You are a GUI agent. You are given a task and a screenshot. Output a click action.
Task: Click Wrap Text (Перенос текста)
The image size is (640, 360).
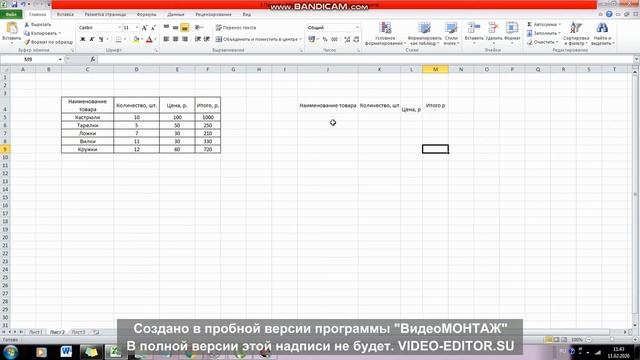coord(236,27)
